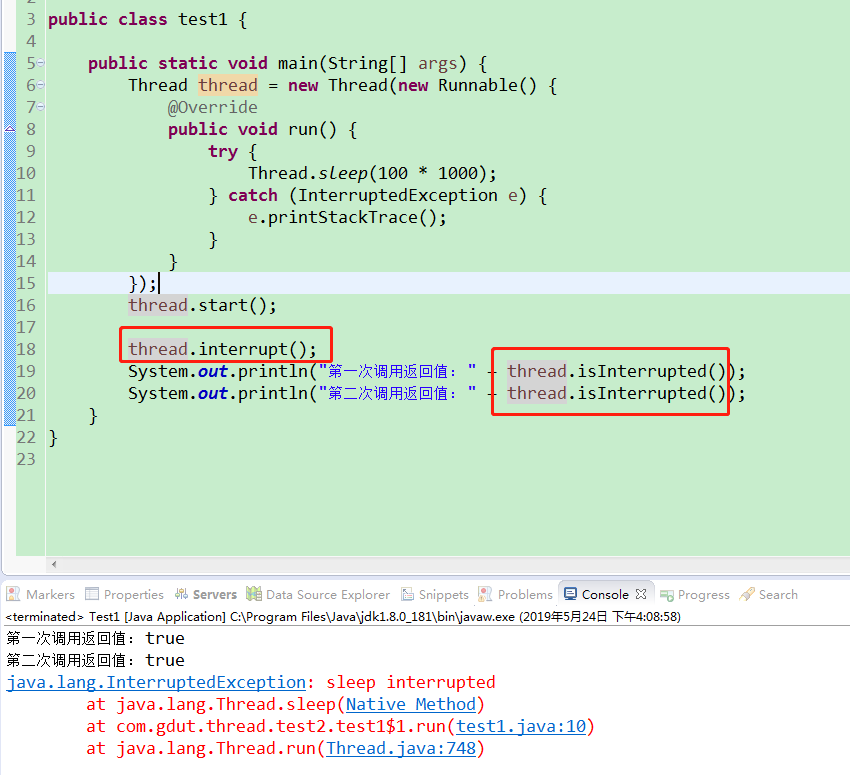This screenshot has width=850, height=775.
Task: Follow the Native Method stack trace link
Action: tap(410, 704)
